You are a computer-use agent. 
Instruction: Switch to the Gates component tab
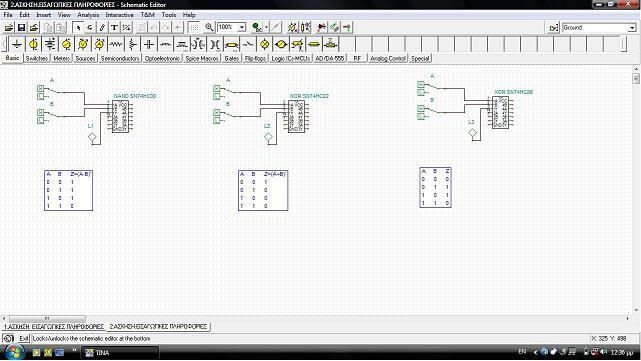coord(231,58)
